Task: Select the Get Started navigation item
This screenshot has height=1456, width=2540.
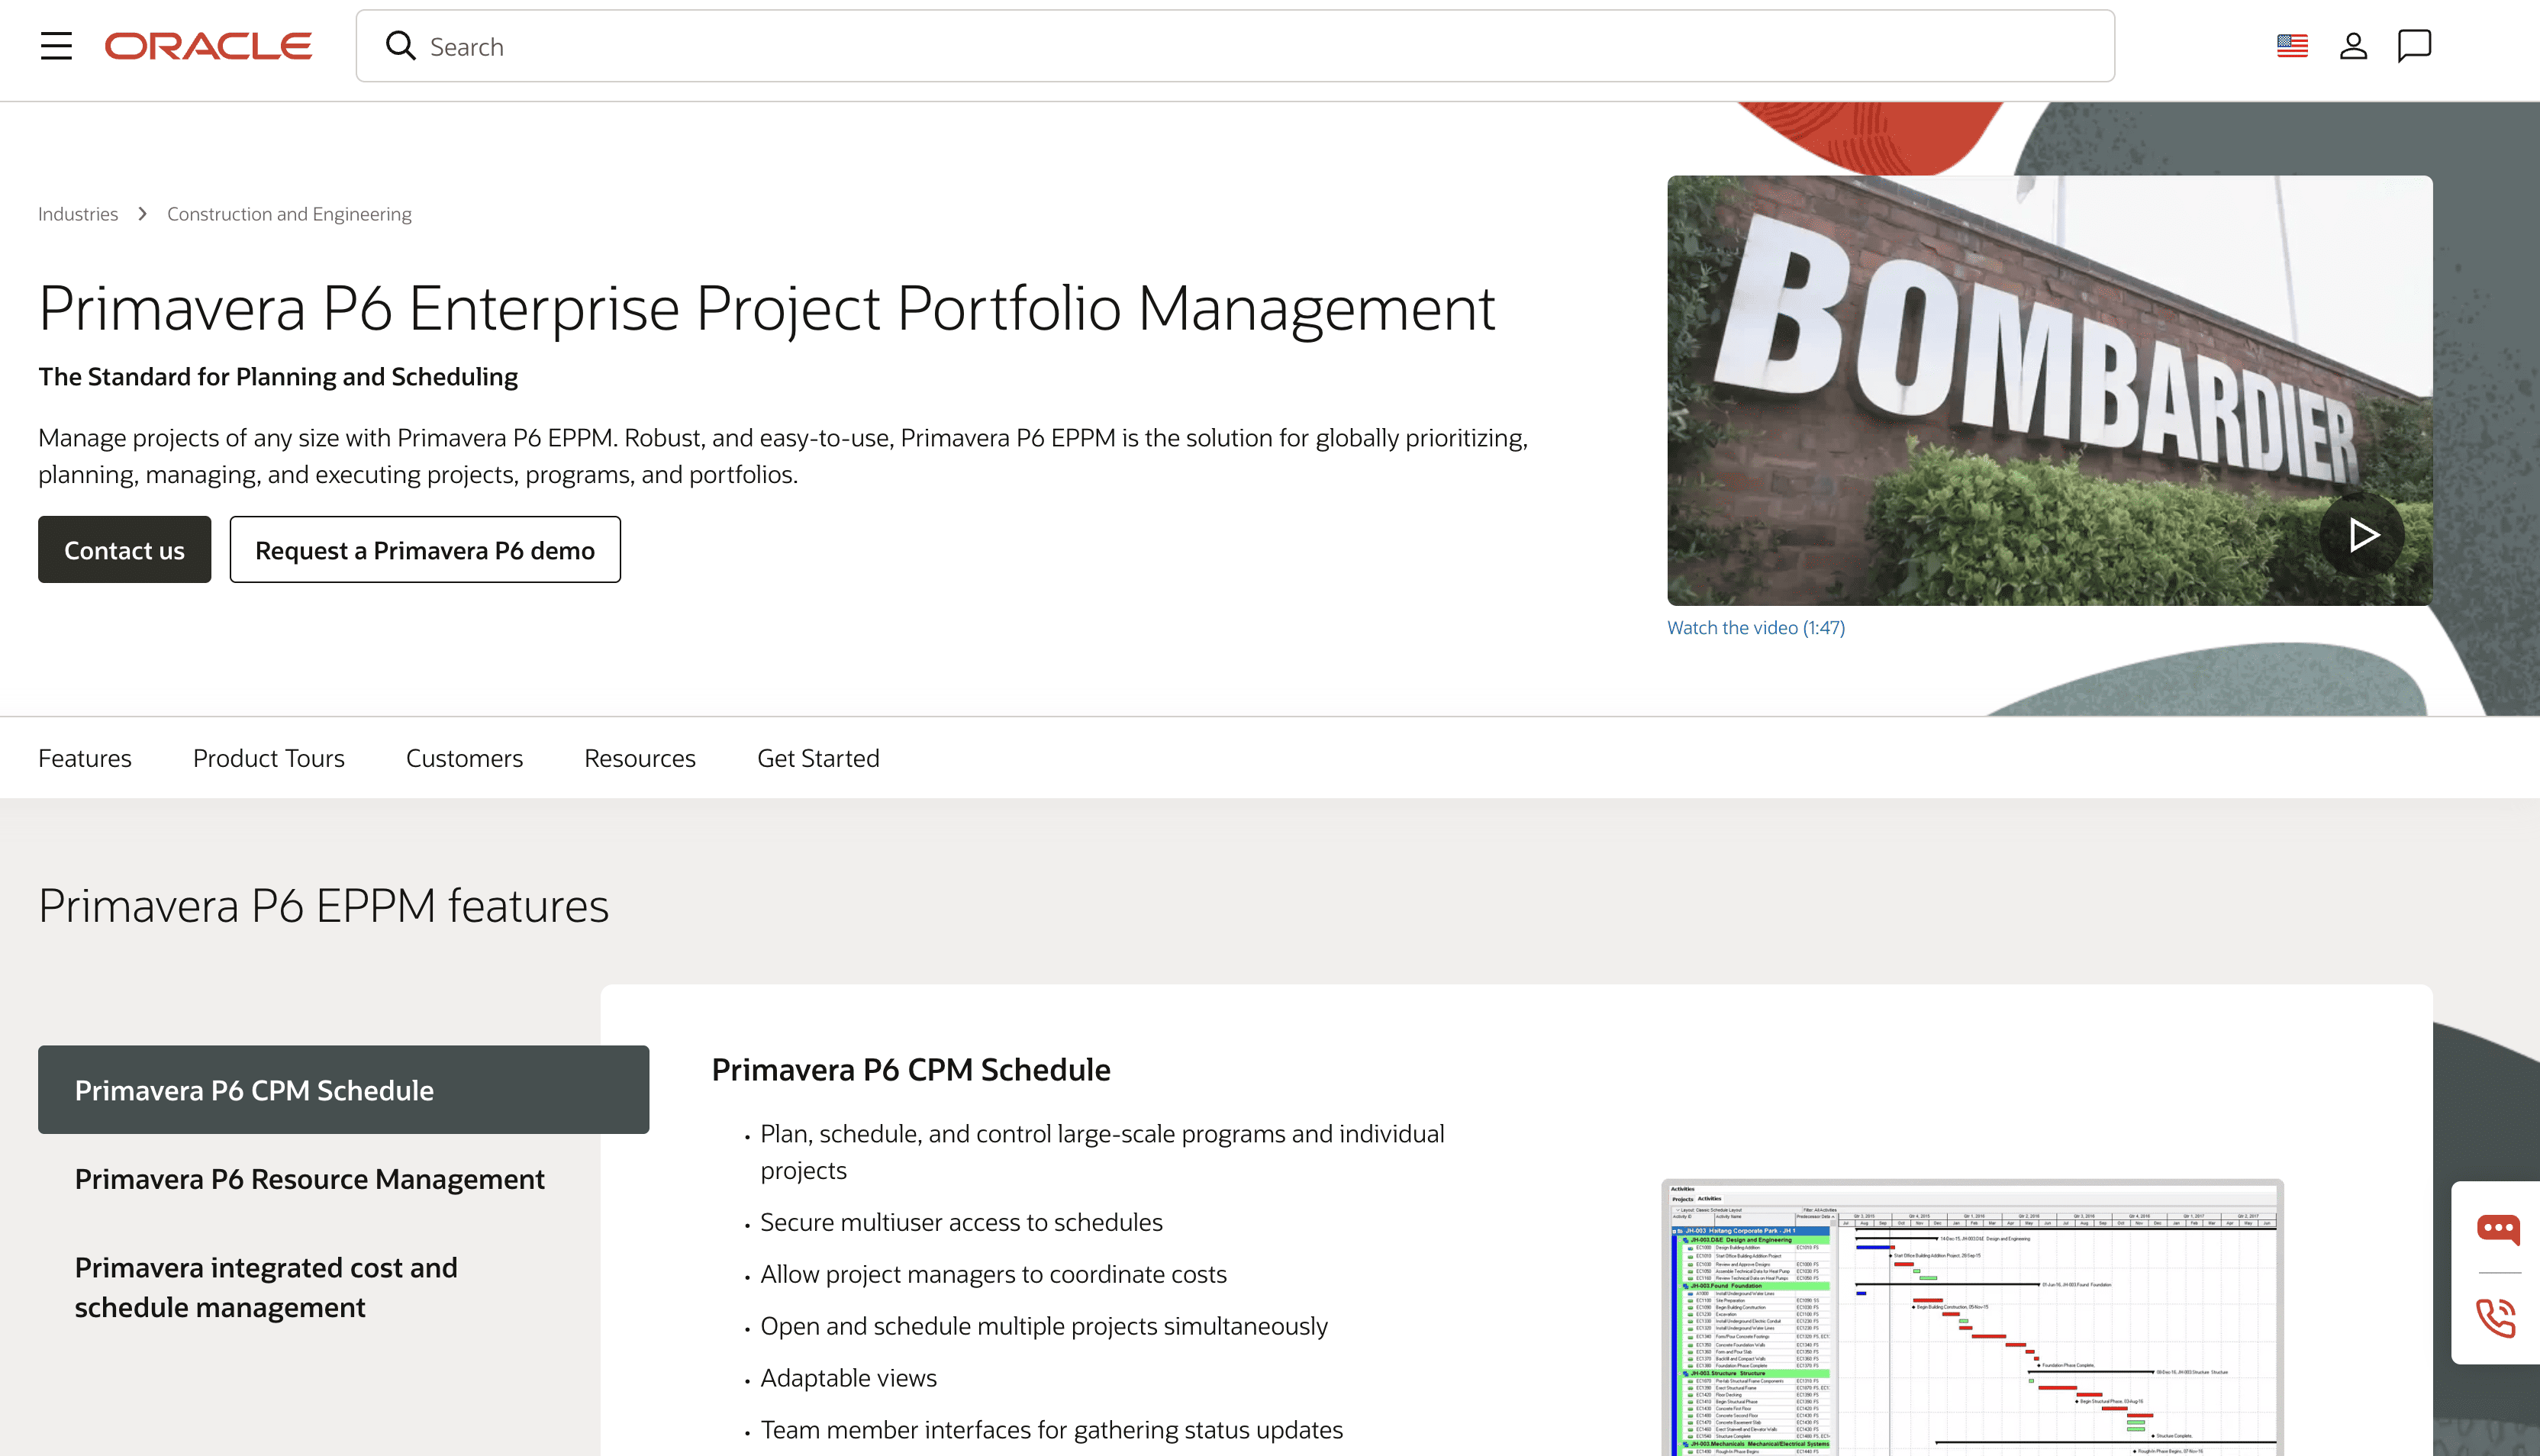Action: pos(818,757)
